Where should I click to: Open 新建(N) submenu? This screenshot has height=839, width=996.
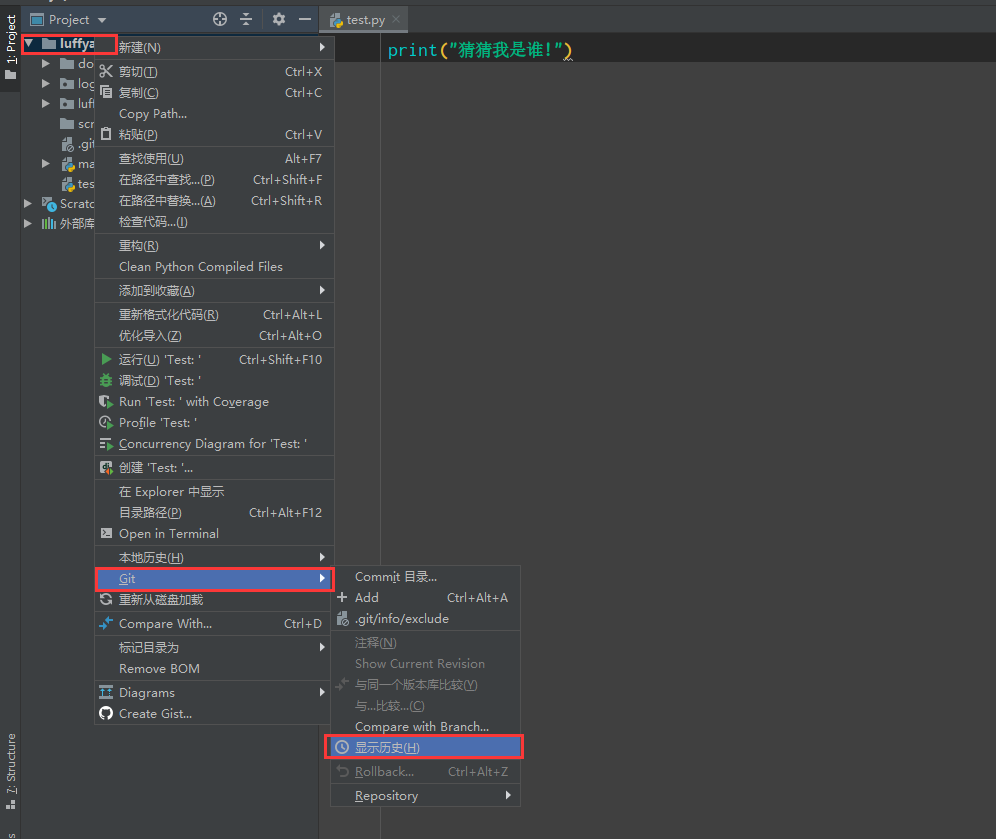(x=214, y=48)
